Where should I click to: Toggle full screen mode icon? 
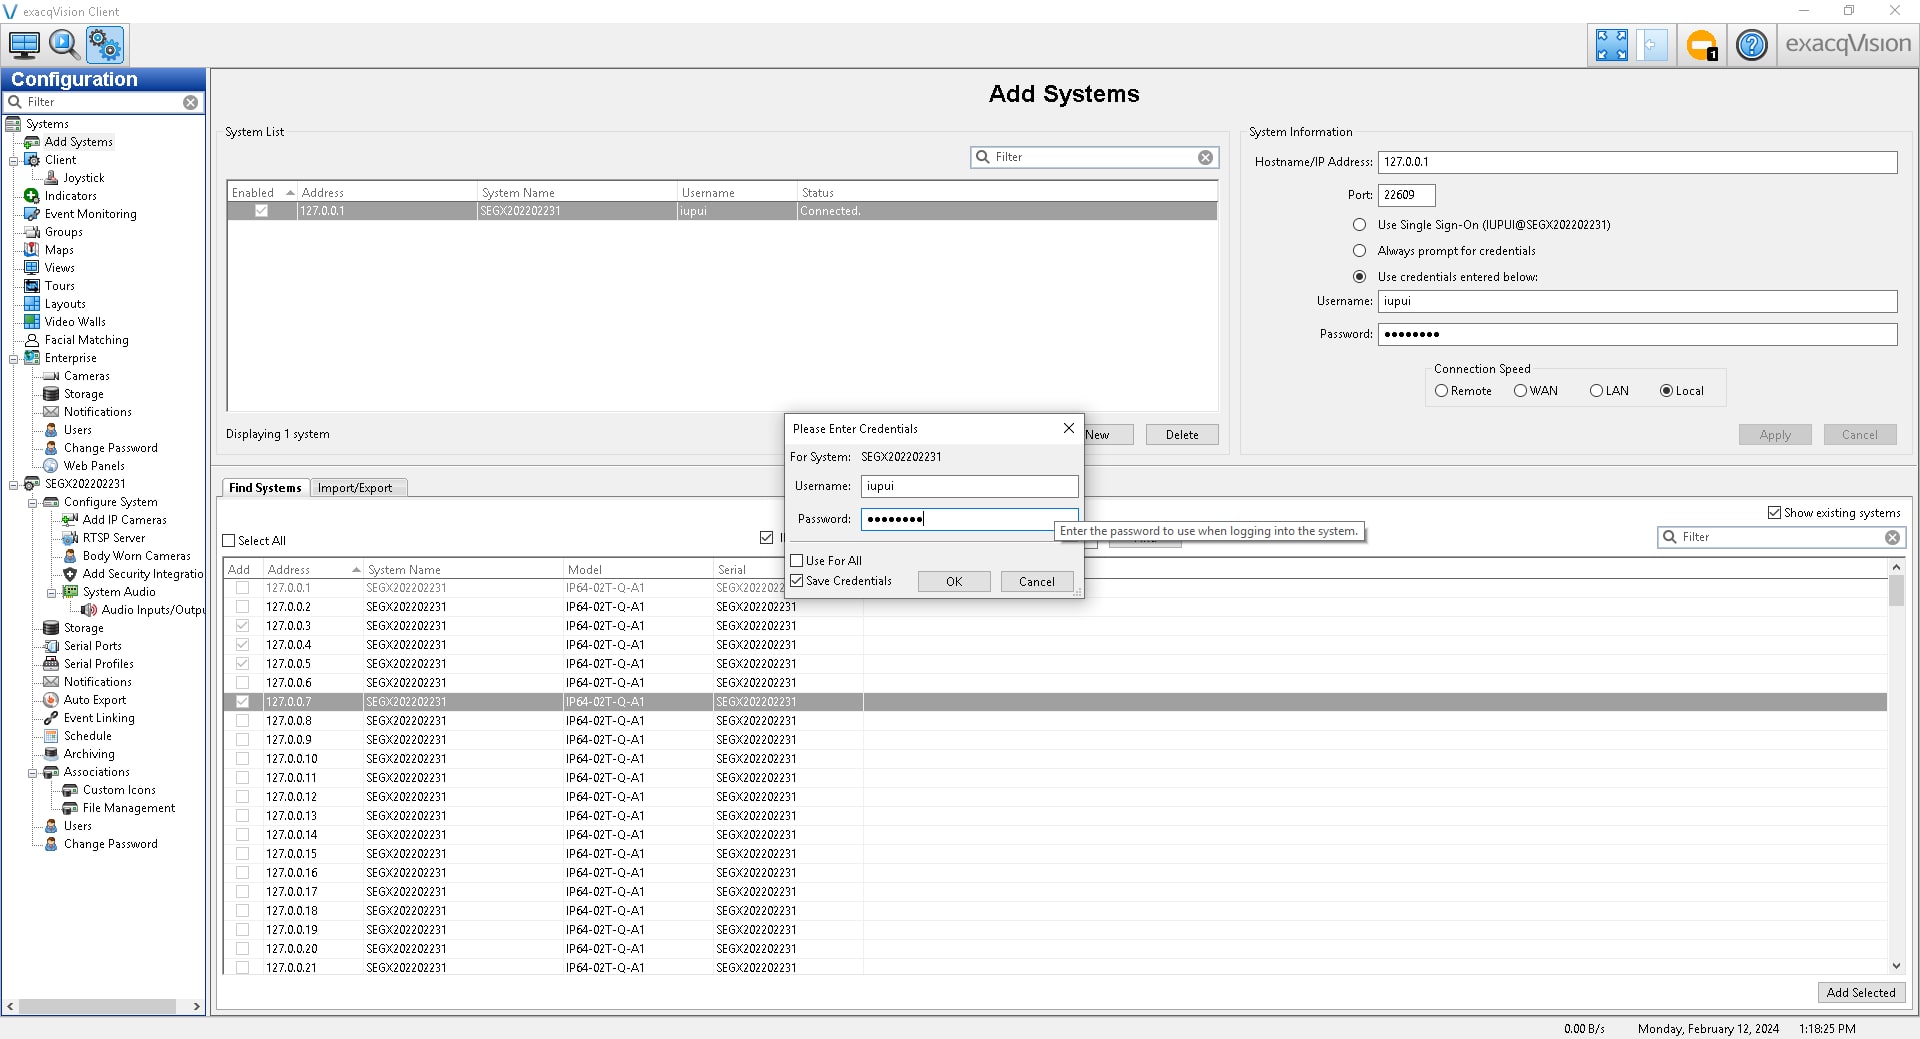tap(1611, 45)
